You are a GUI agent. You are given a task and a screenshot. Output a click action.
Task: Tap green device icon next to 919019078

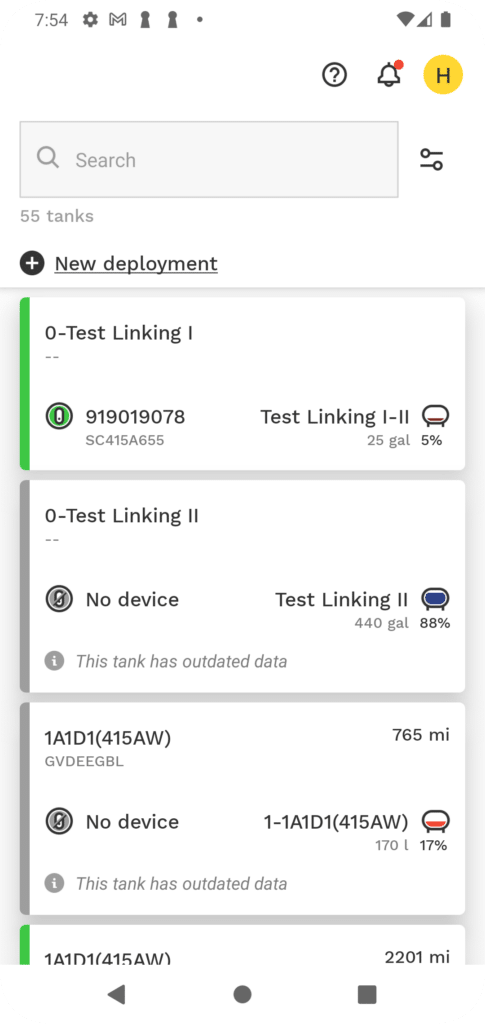point(59,417)
